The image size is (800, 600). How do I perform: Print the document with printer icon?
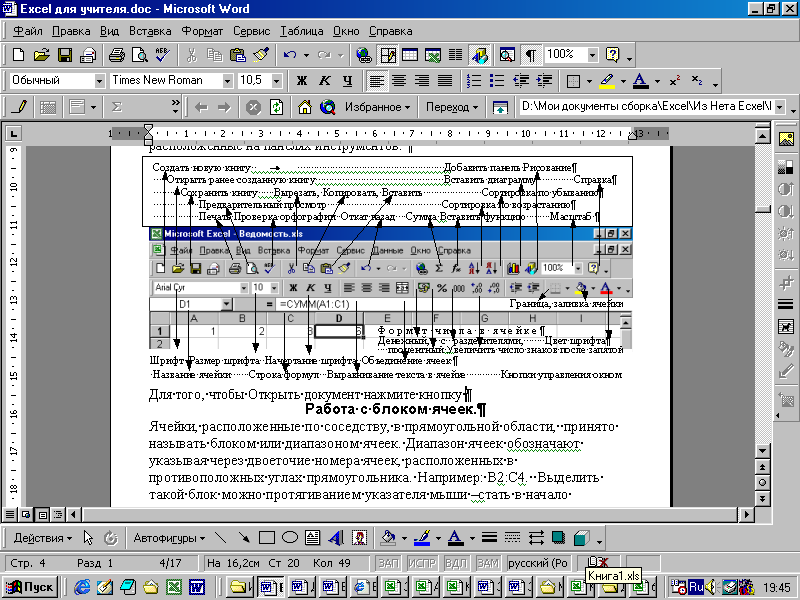[116, 55]
